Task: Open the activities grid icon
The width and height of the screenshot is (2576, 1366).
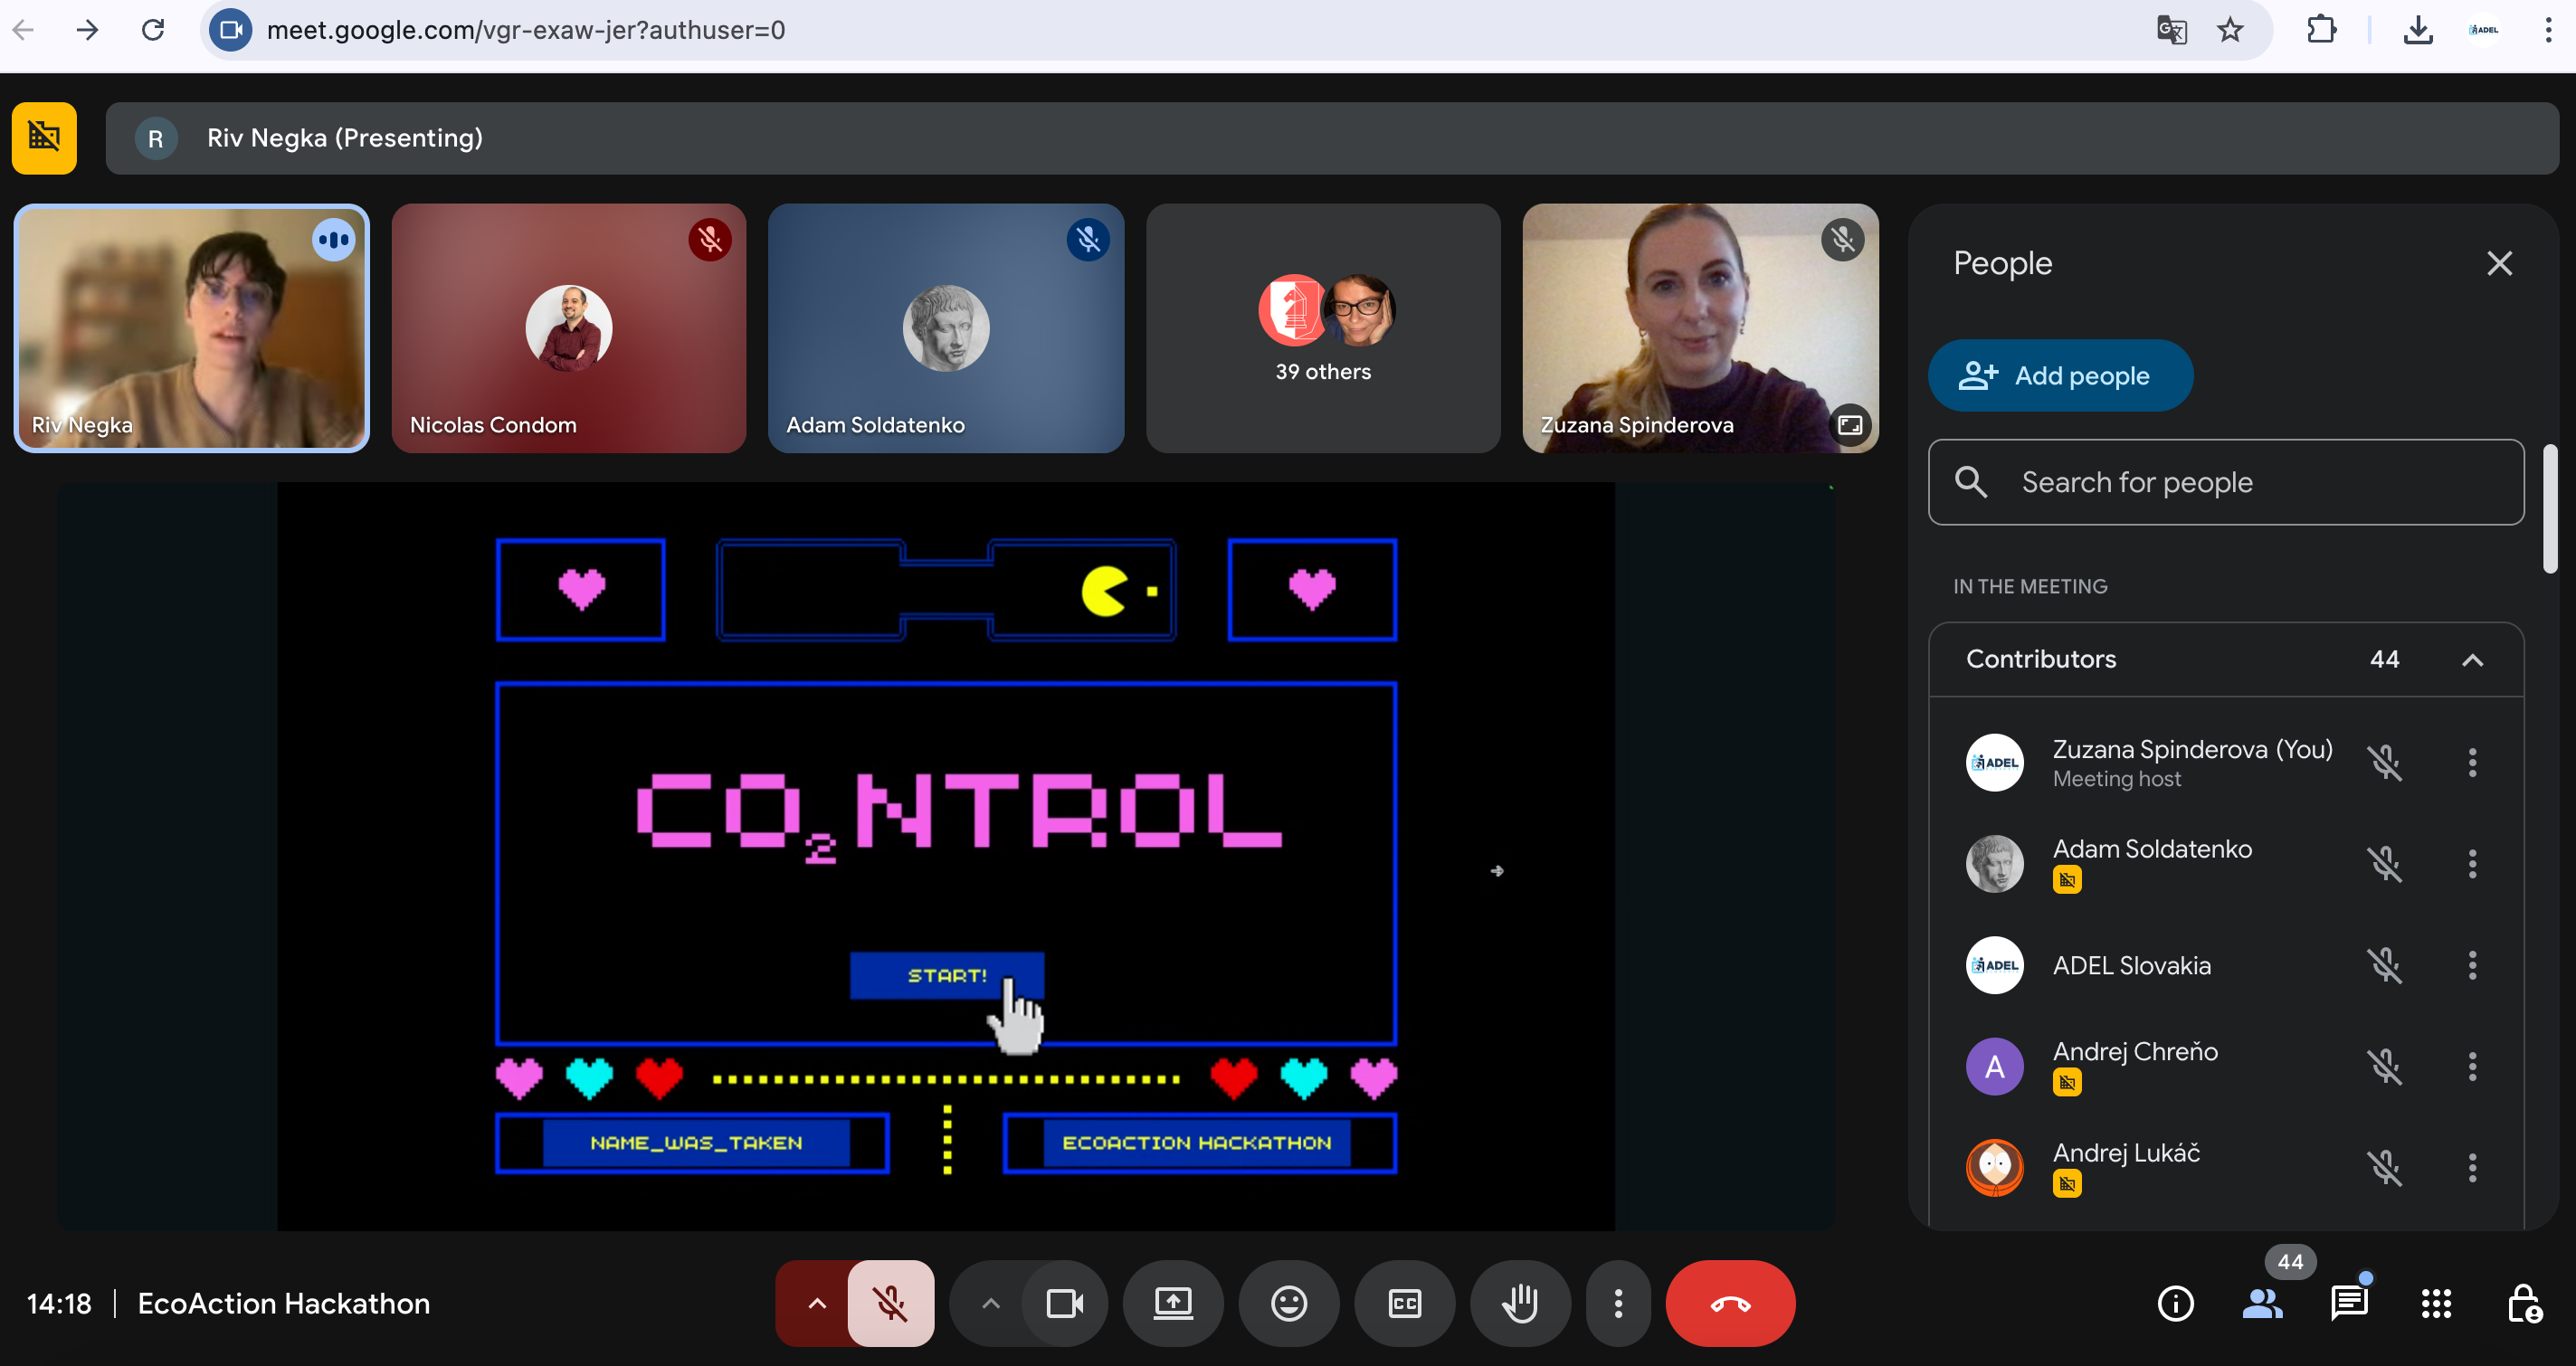Action: [x=2436, y=1303]
